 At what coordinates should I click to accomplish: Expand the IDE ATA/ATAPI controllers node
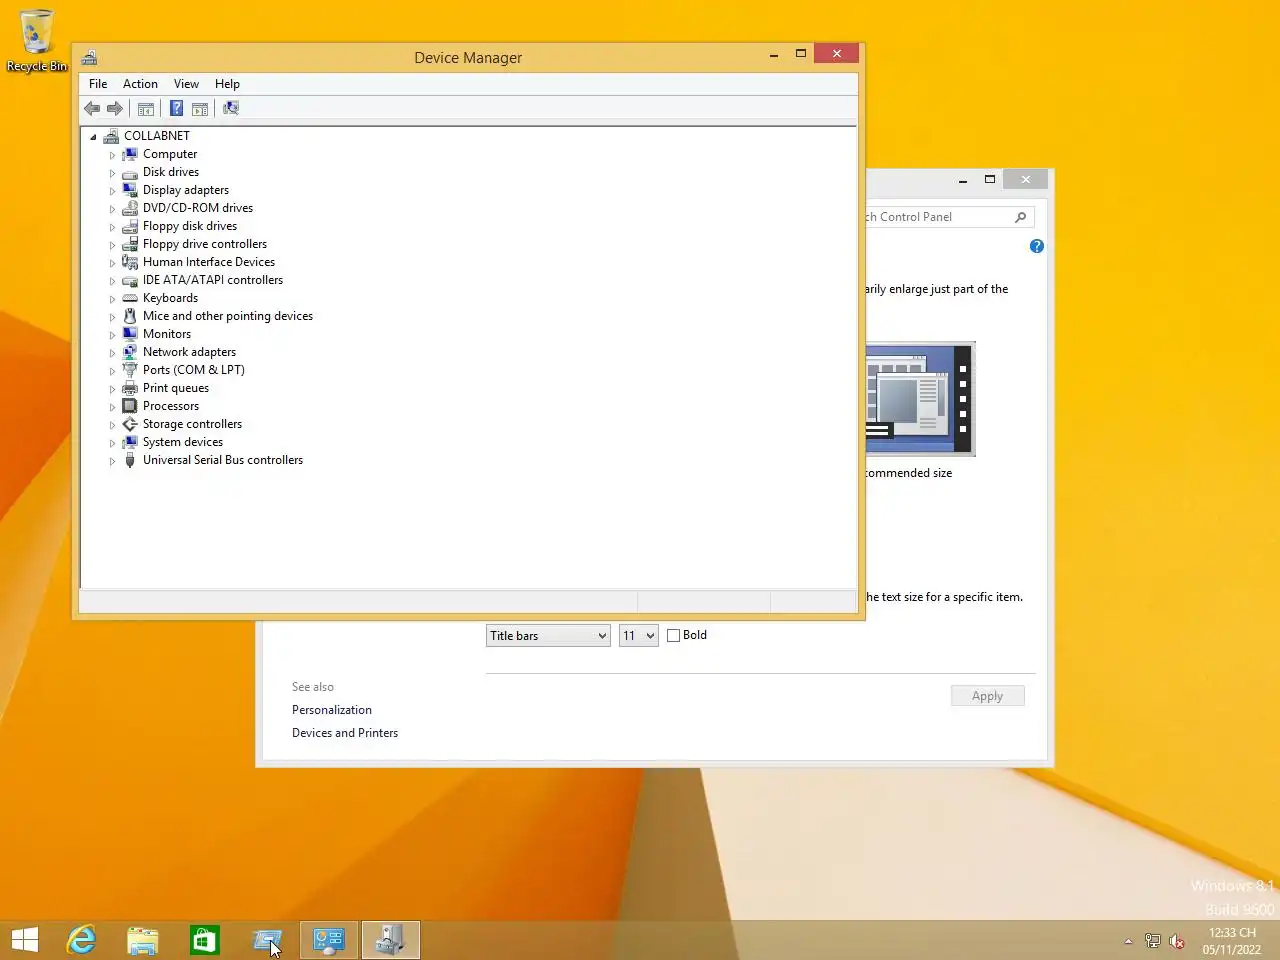tap(112, 281)
